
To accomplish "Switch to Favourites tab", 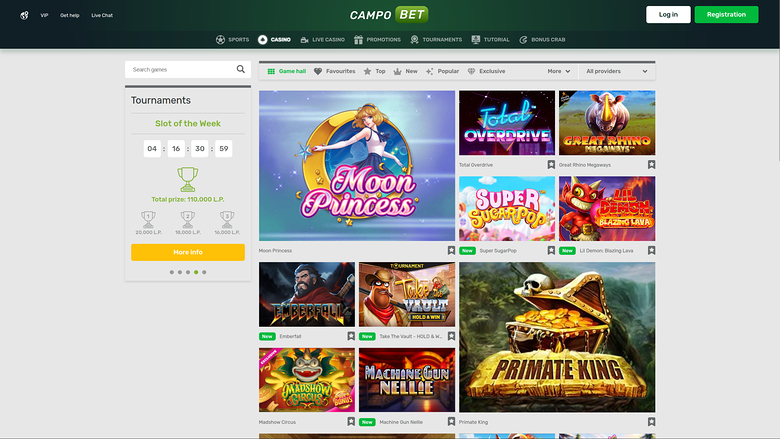I will (335, 72).
